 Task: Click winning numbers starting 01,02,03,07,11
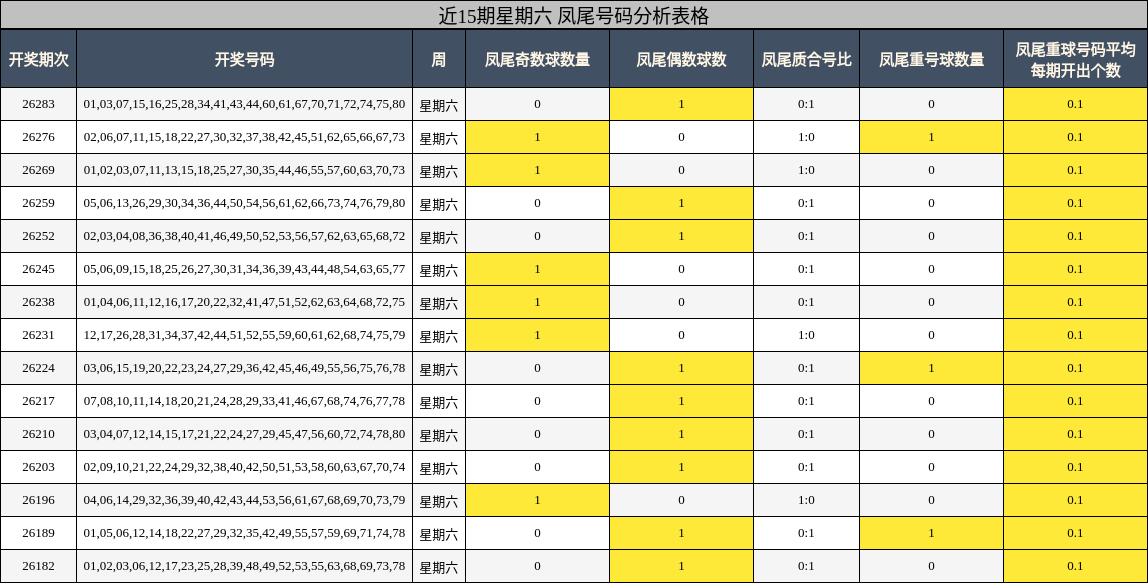point(244,170)
